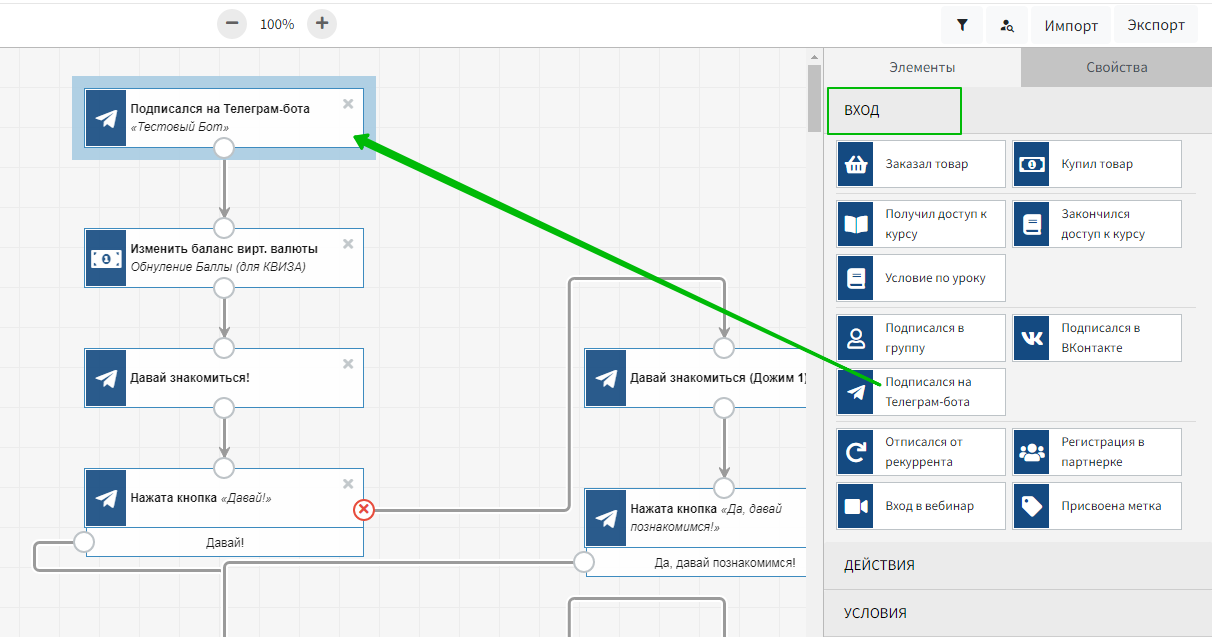The height and width of the screenshot is (637, 1212).
Task: Click the zoom out minus button
Action: point(232,24)
